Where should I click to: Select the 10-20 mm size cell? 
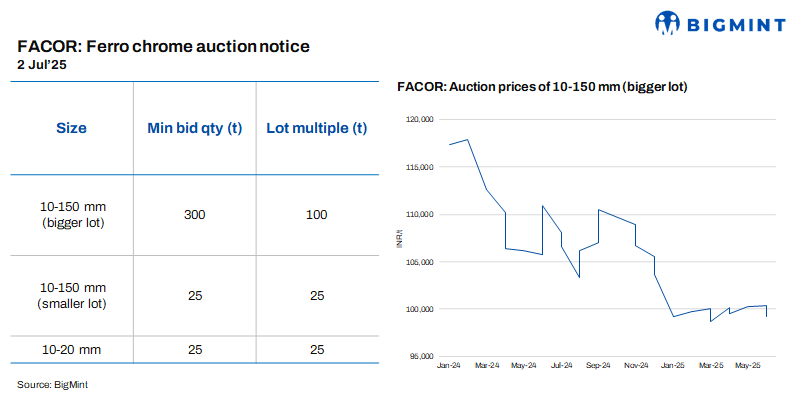(72, 349)
